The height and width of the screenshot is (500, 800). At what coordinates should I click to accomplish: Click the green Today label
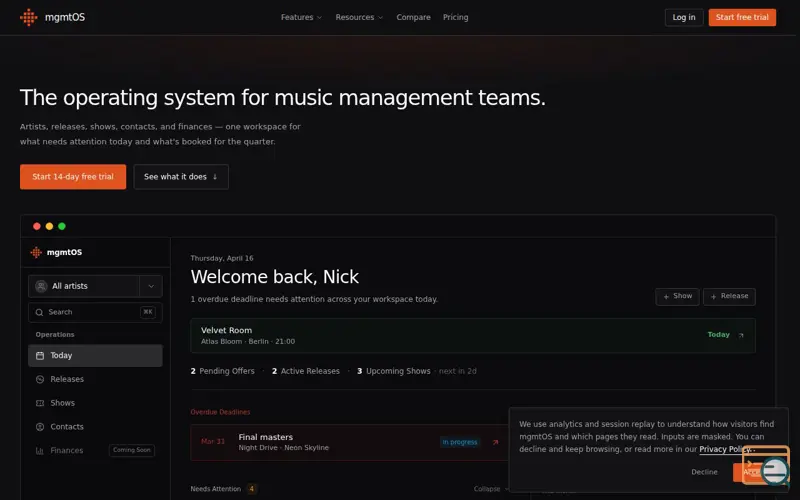click(718, 335)
